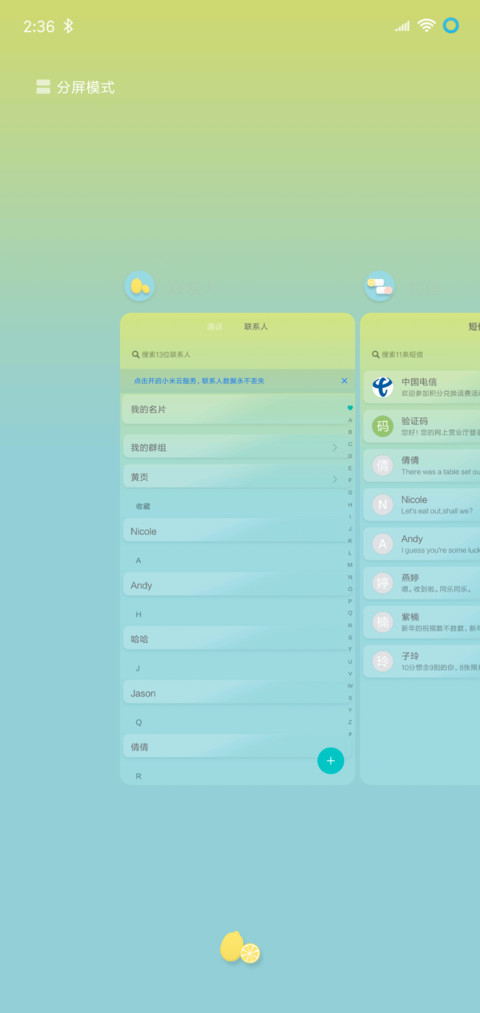This screenshot has height=1013, width=480.
Task: Tap the 倩 avatar in Messages
Action: pos(382,465)
